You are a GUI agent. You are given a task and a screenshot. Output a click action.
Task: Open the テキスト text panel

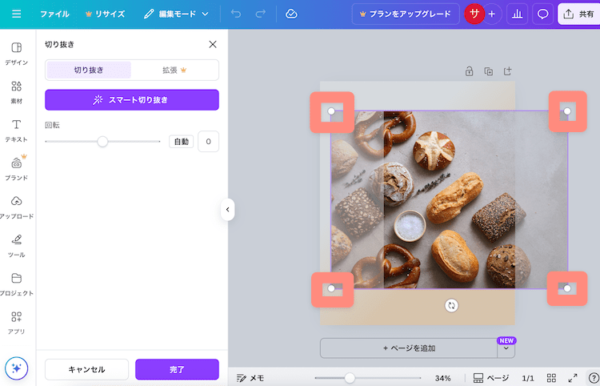(x=16, y=130)
